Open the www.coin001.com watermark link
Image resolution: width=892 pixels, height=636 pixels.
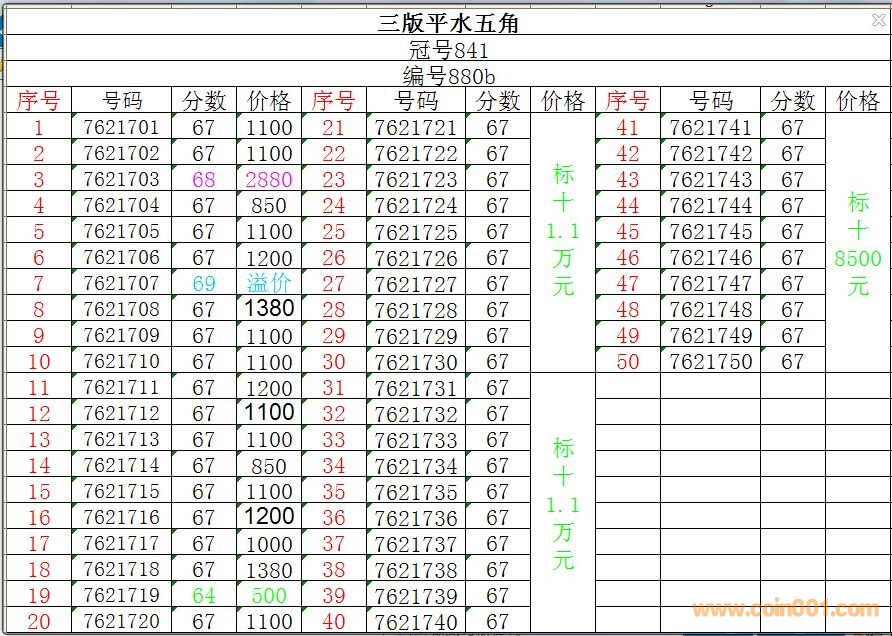(785, 609)
